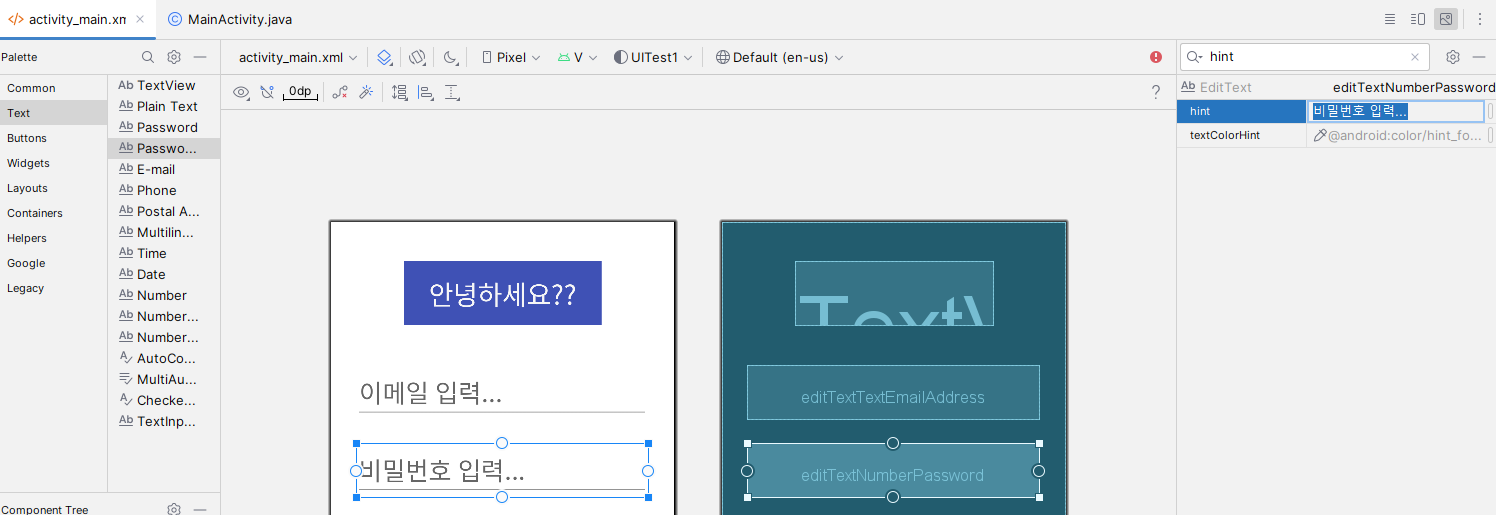Minimize the Component Tree panel
The image size is (1496, 515).
tap(200, 509)
